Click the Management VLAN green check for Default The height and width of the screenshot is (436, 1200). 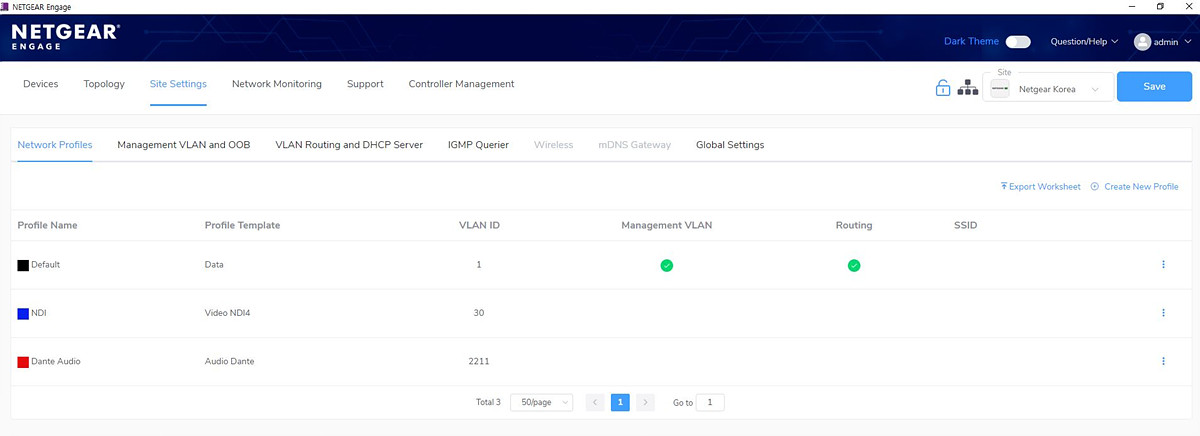coord(666,265)
